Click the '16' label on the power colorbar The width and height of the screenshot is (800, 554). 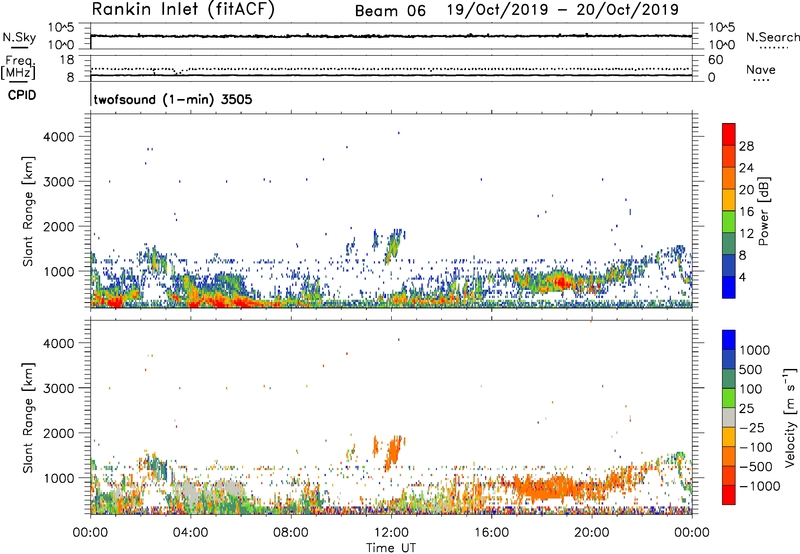coord(746,212)
